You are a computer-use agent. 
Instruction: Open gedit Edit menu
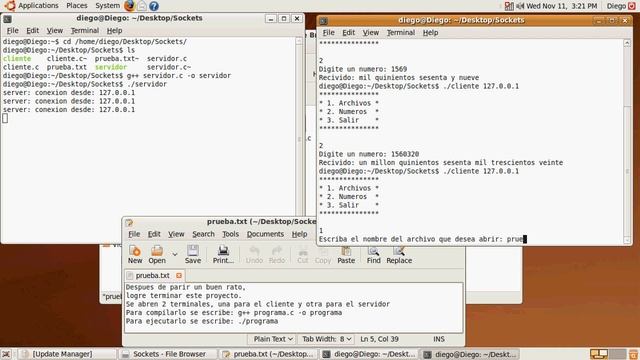pyautogui.click(x=154, y=234)
